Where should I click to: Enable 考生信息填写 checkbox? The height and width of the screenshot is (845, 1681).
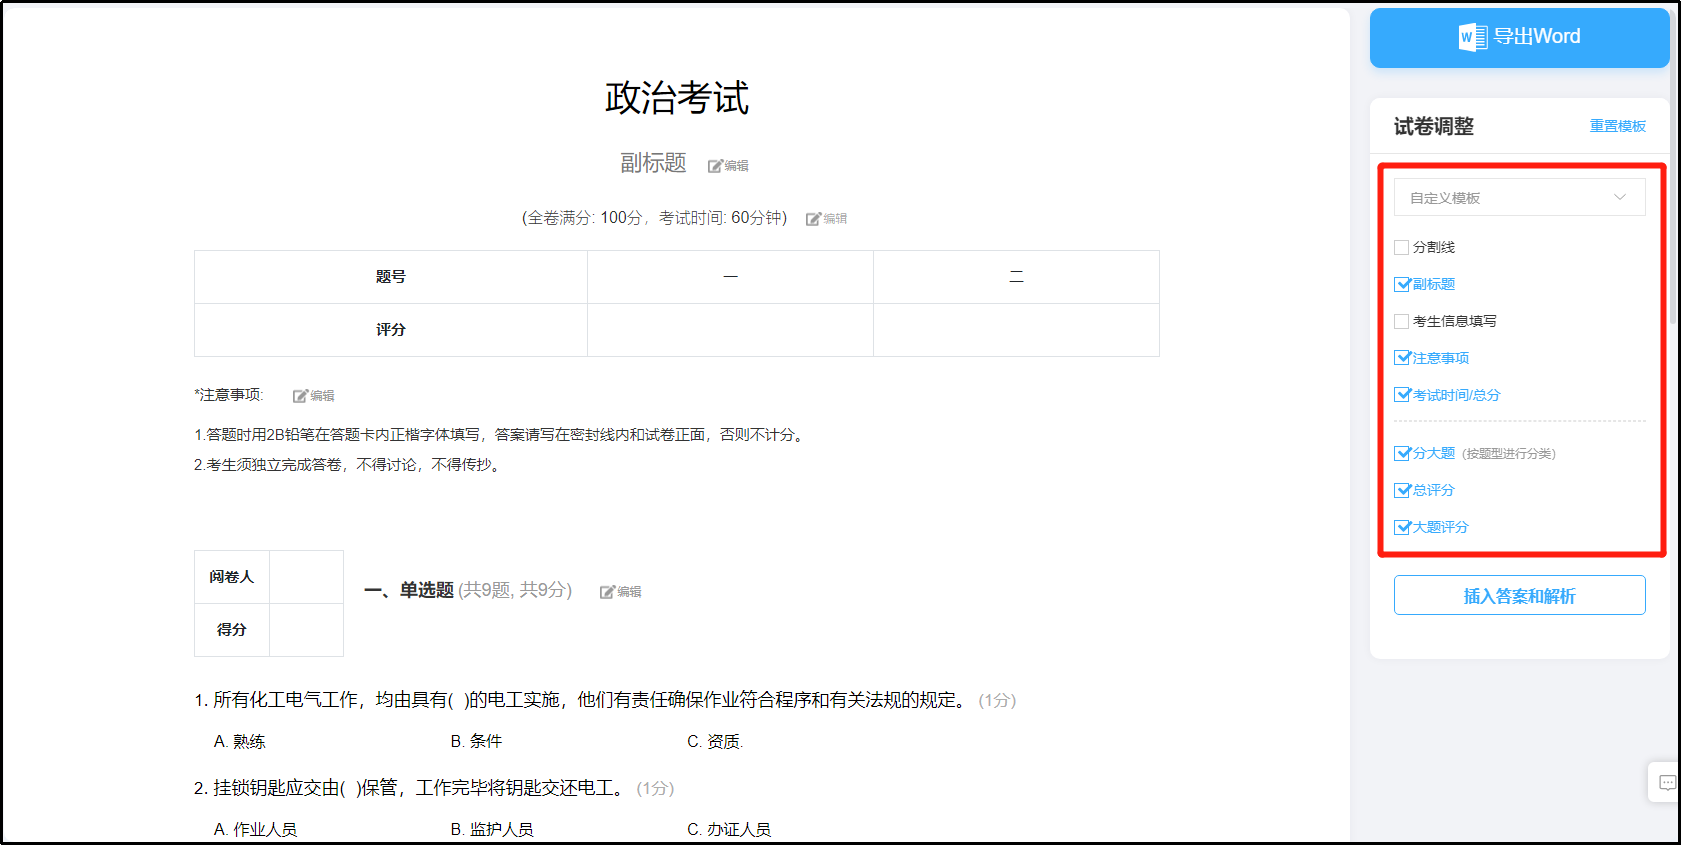click(x=1401, y=321)
